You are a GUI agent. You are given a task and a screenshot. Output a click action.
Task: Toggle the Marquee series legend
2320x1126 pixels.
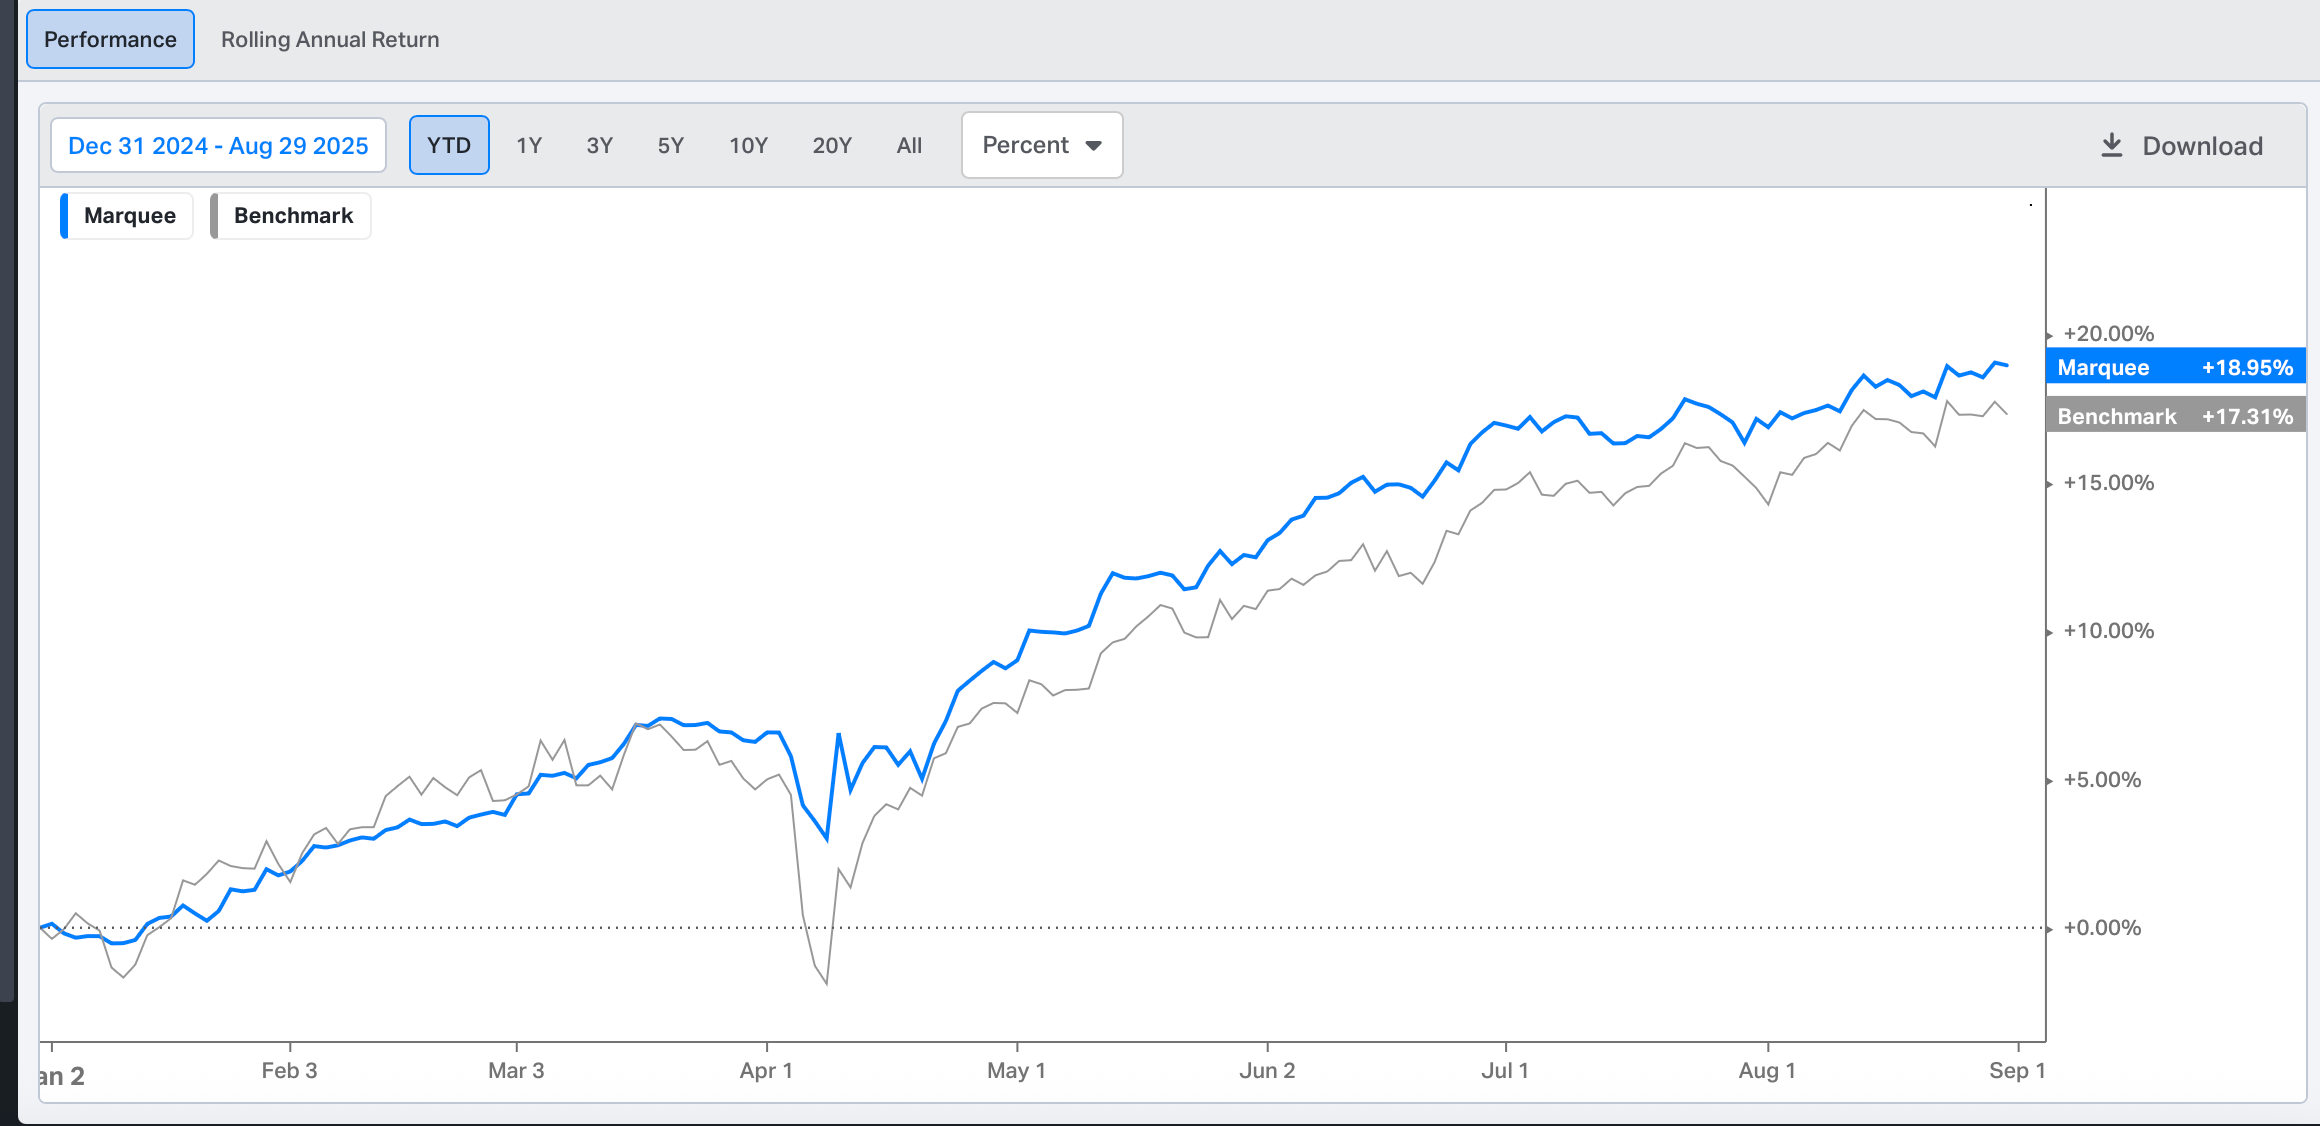point(130,216)
